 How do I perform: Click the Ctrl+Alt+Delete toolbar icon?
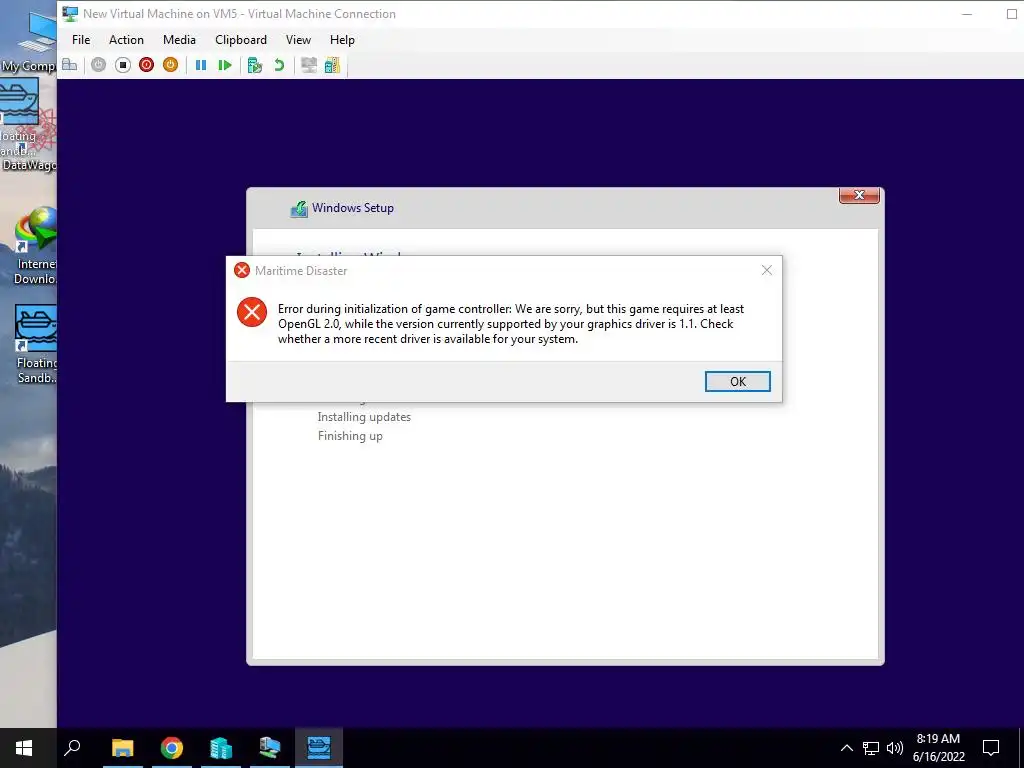(70, 65)
